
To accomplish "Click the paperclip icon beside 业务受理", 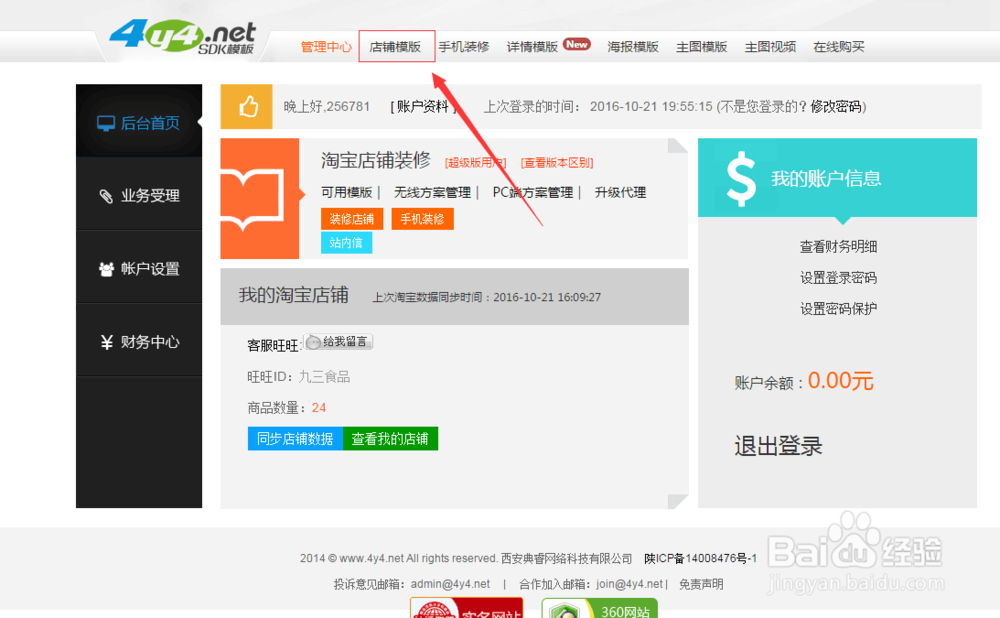I will 107,196.
